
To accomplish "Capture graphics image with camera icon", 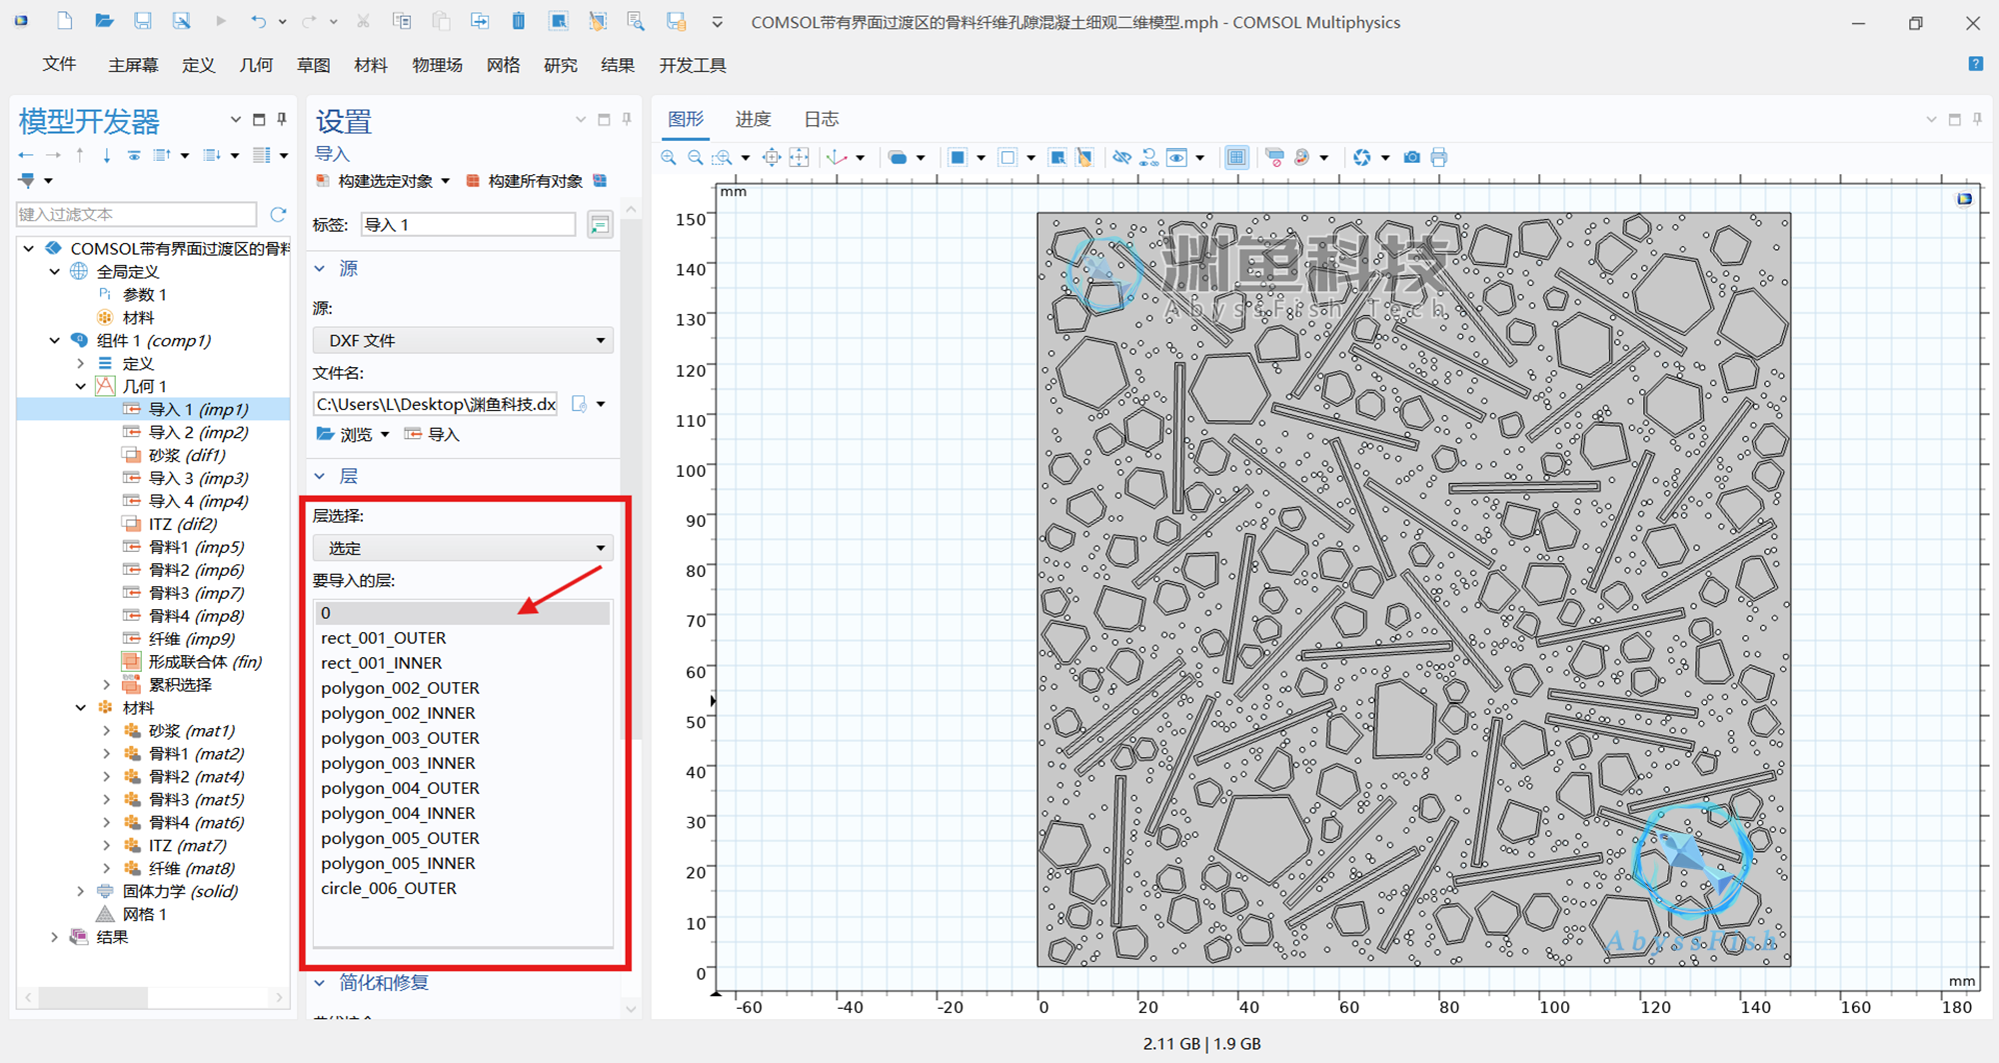I will (x=1411, y=157).
